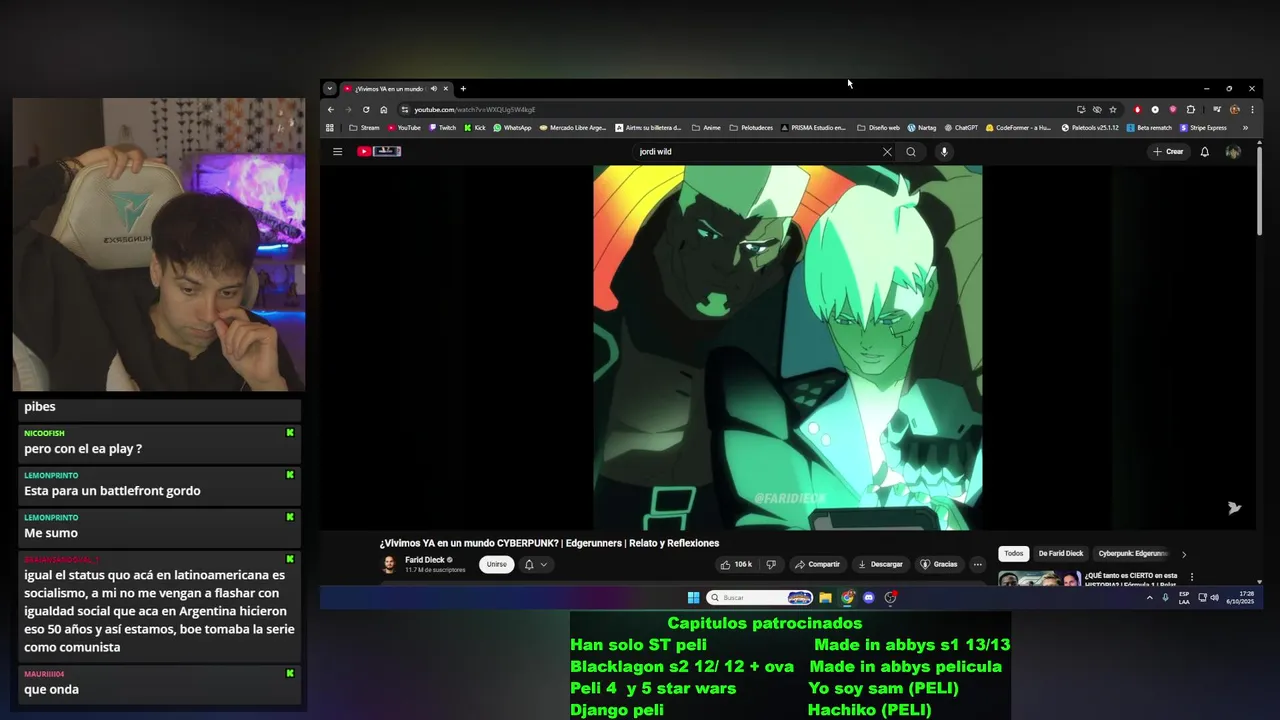Screen dimensions: 1280x720
Task: Open the Chrome three-dot menu
Action: 1252,110
